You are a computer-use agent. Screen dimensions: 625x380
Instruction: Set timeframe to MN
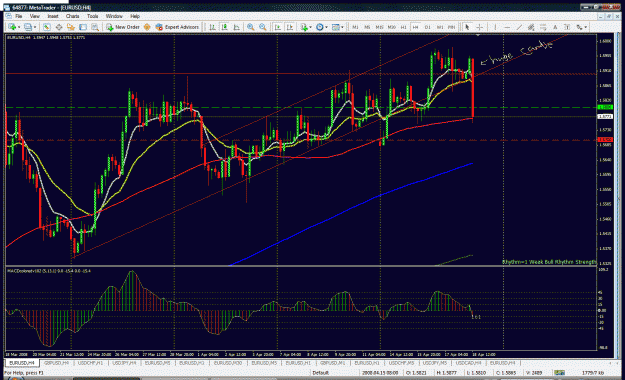click(451, 27)
